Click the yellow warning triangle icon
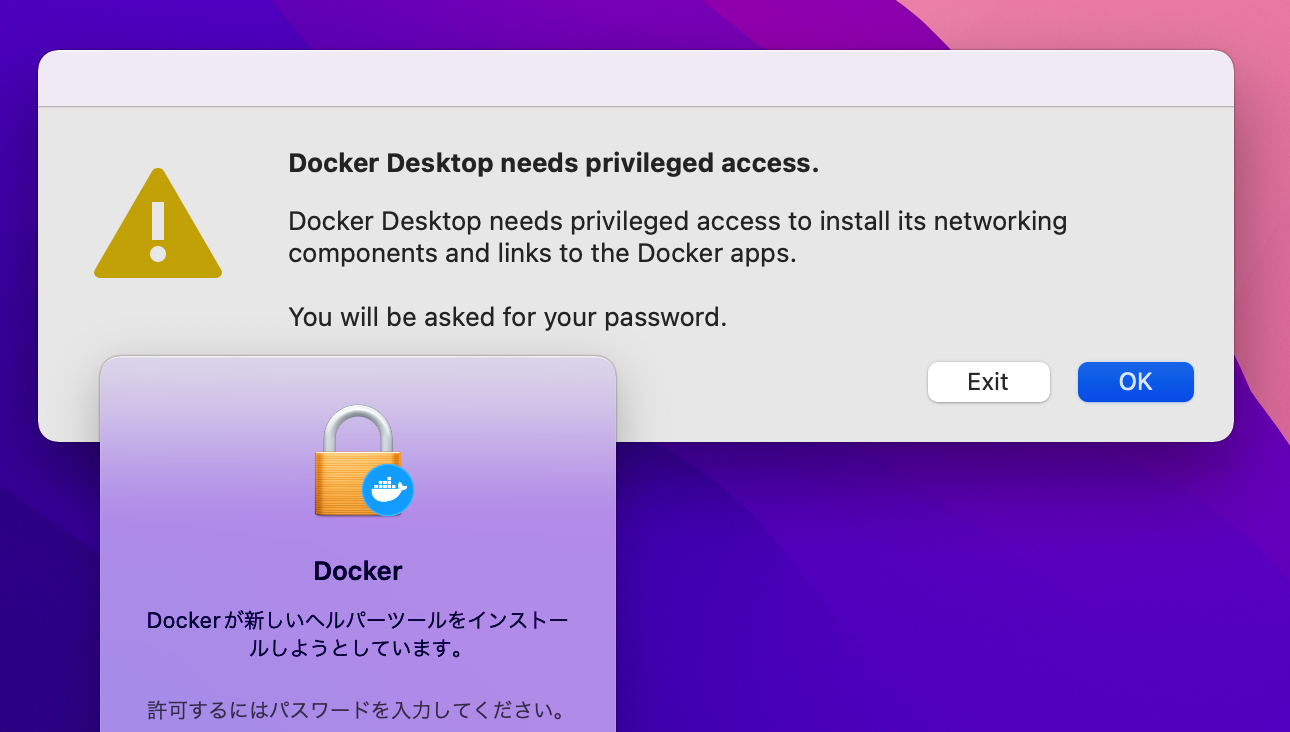The width and height of the screenshot is (1290, 732). pyautogui.click(x=158, y=224)
